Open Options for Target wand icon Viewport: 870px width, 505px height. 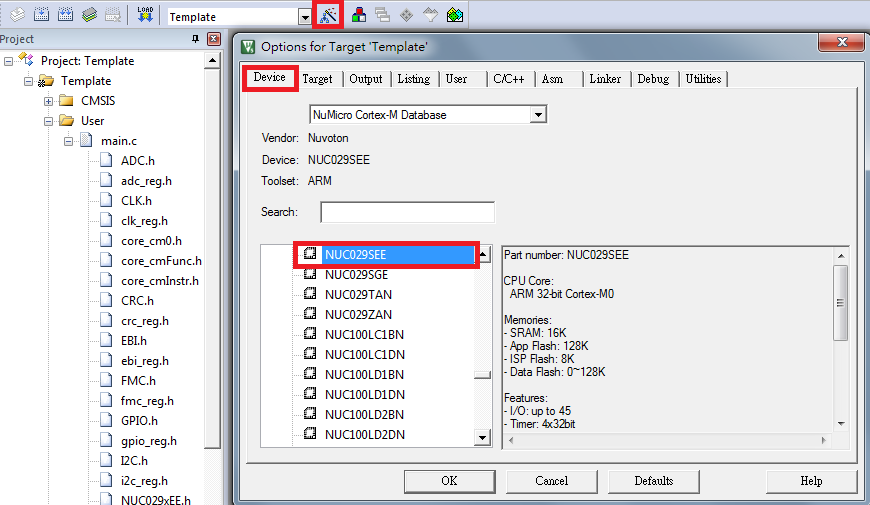(327, 16)
